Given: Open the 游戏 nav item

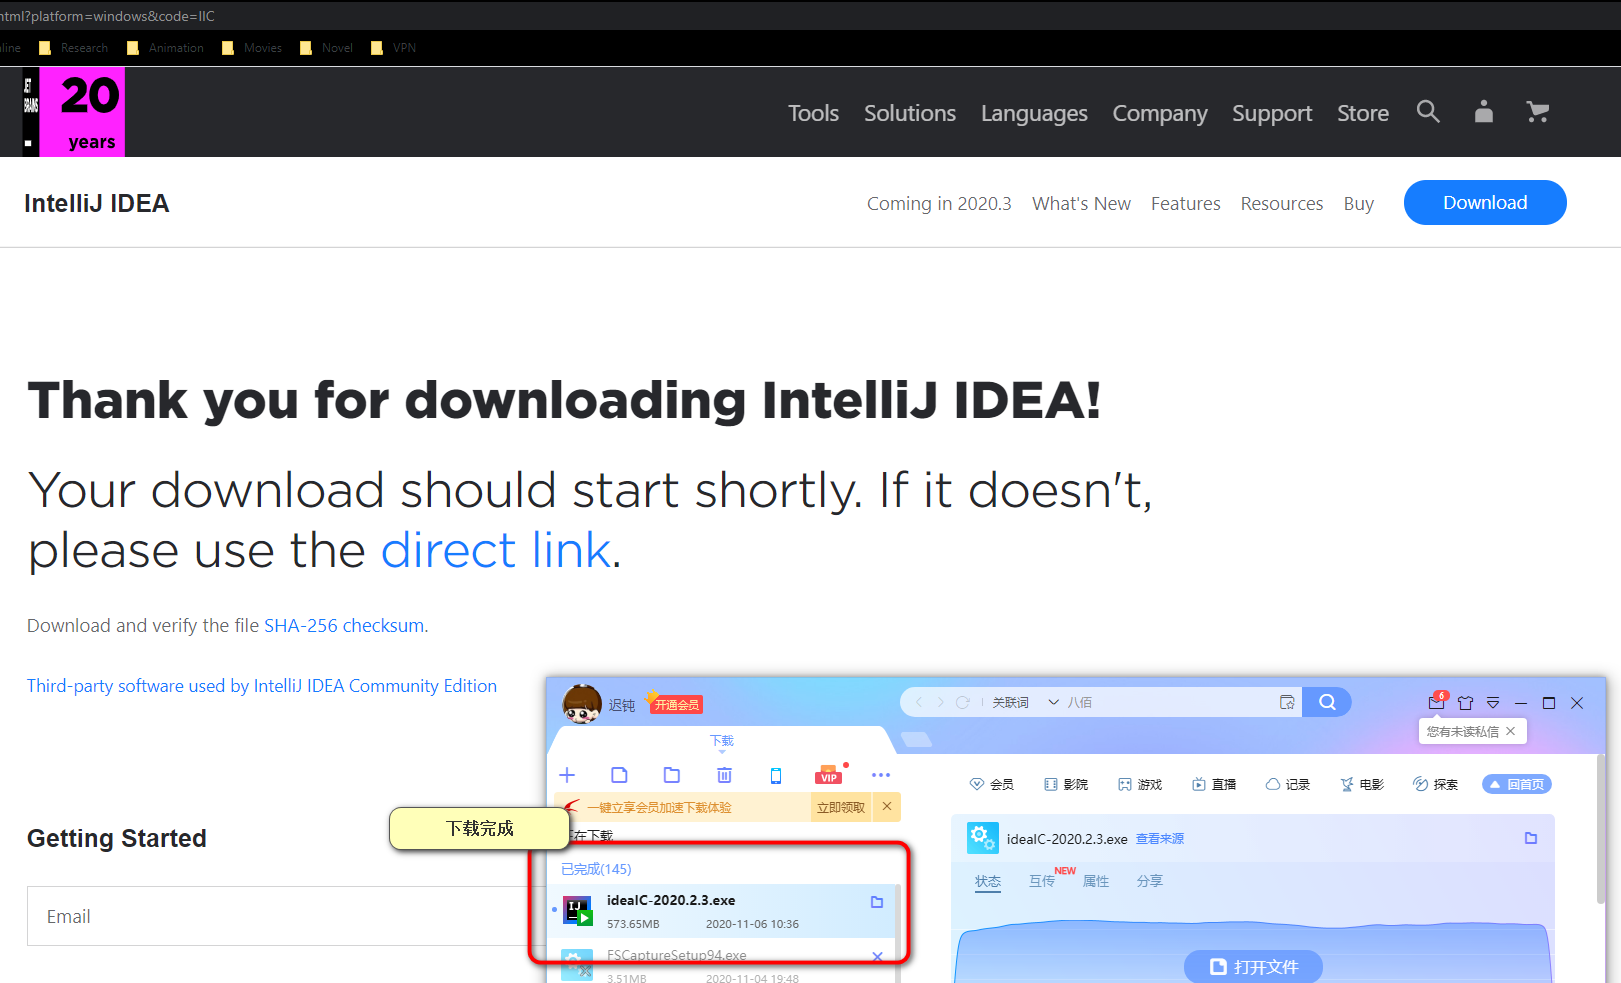Looking at the screenshot, I should 1140,784.
